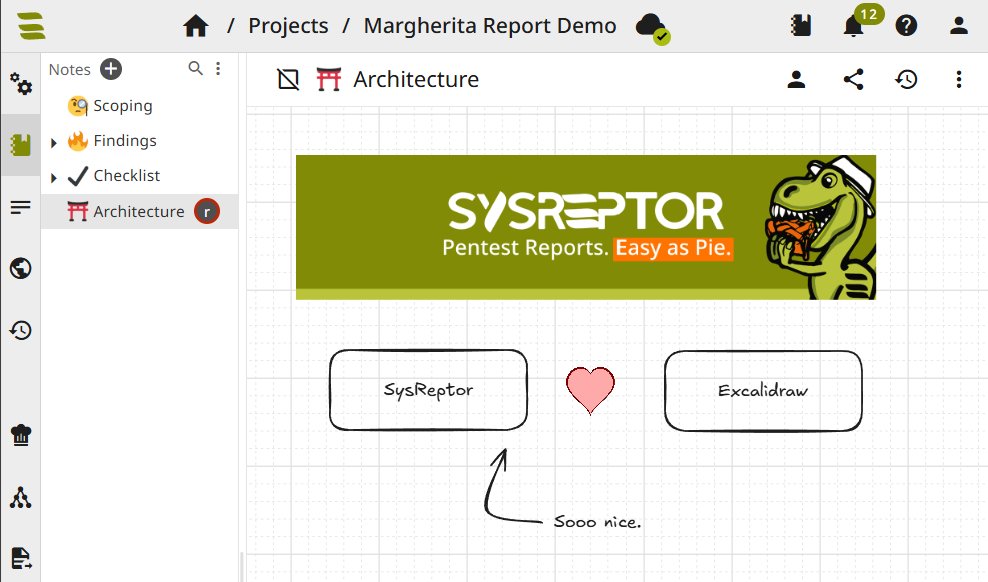
Task: Select the Notes notebook icon in sidebar
Action: [x=21, y=145]
